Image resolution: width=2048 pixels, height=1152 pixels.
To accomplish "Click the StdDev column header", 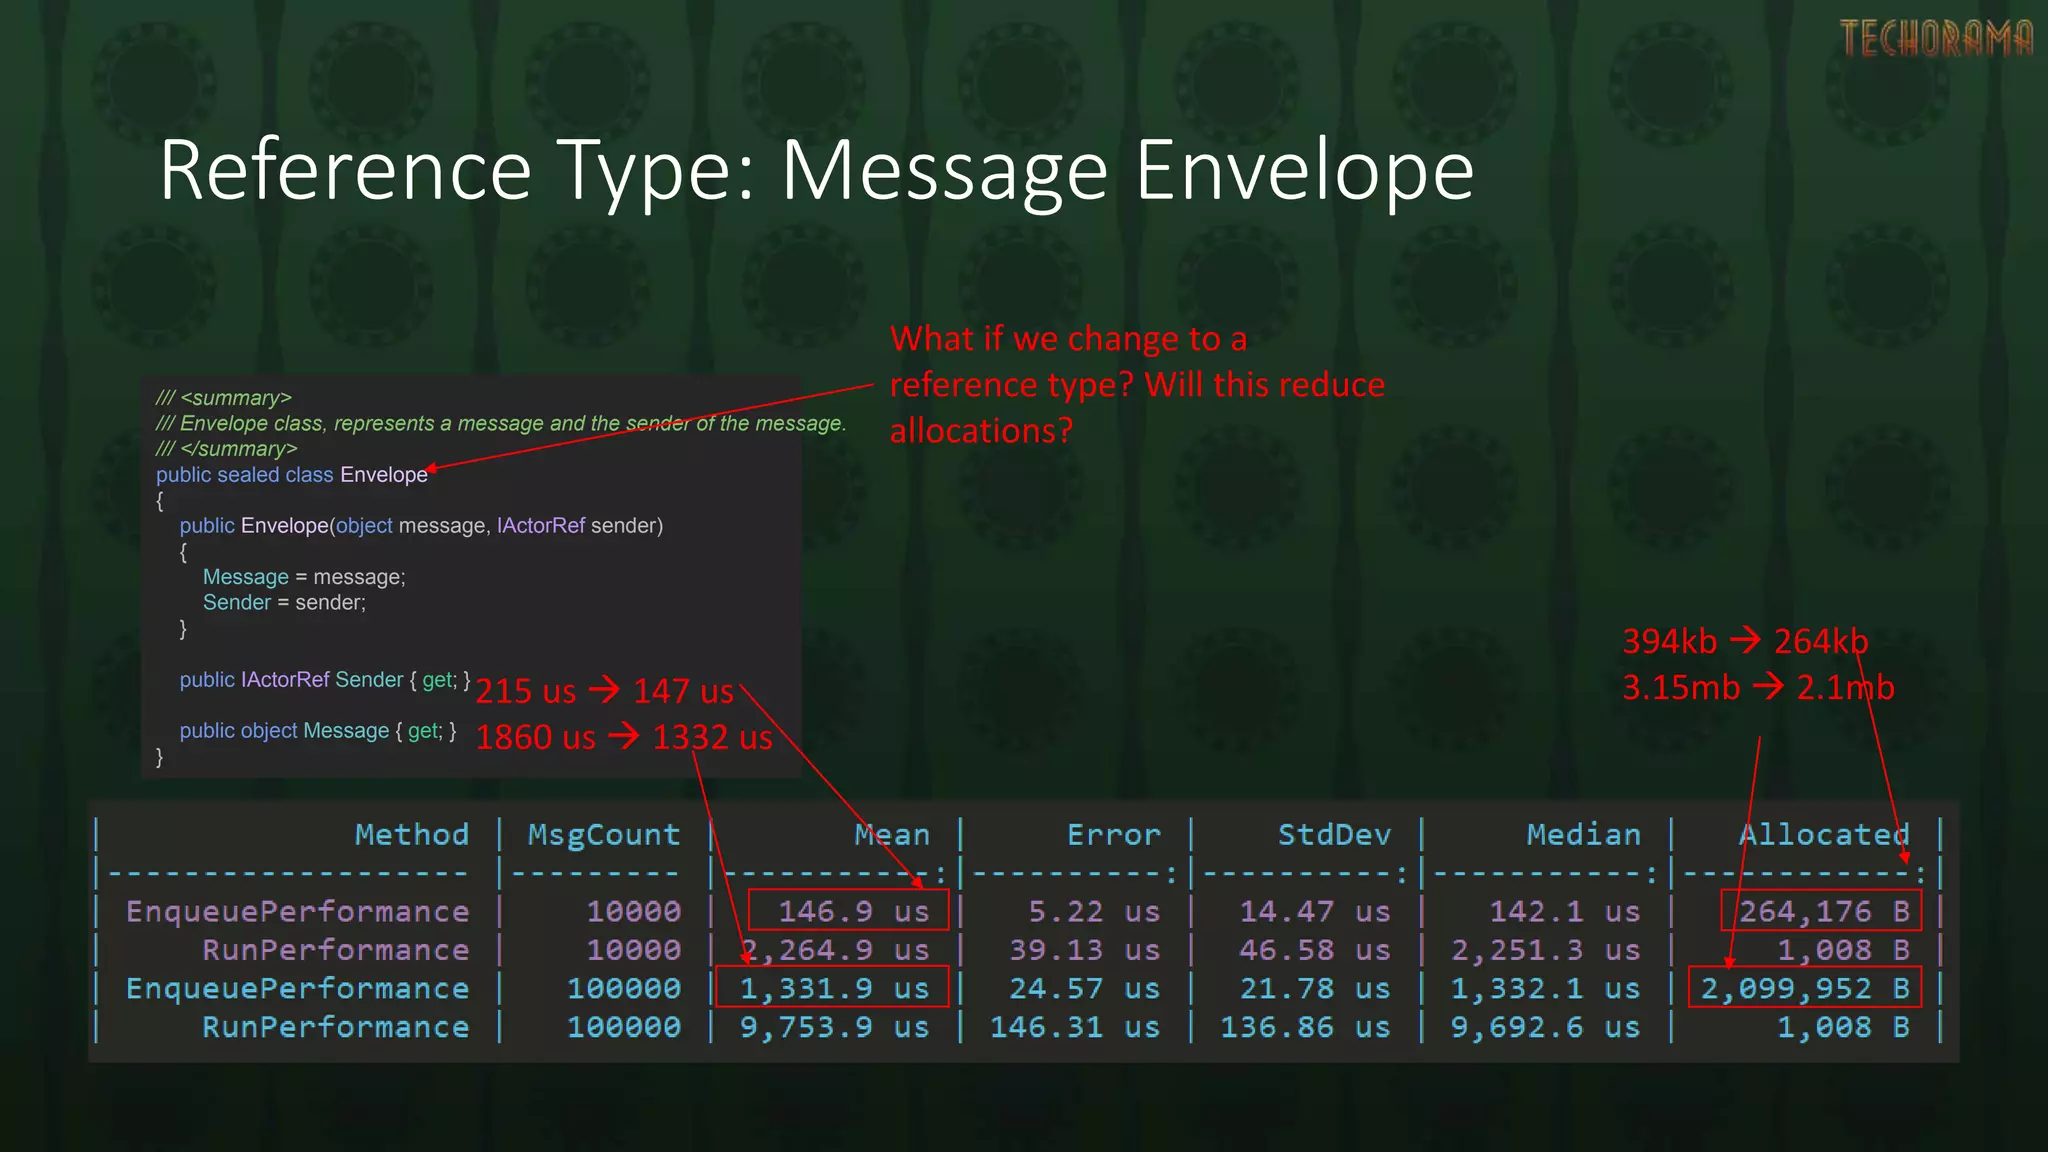I will coord(1334,835).
